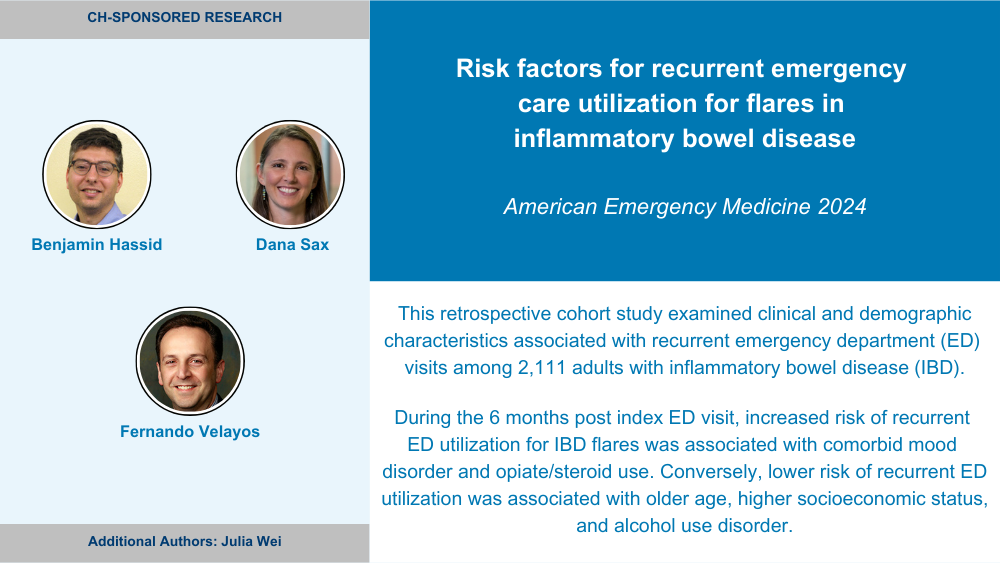Select the paragraph about 6 months post index ED visit
The image size is (1000, 563).
684,471
